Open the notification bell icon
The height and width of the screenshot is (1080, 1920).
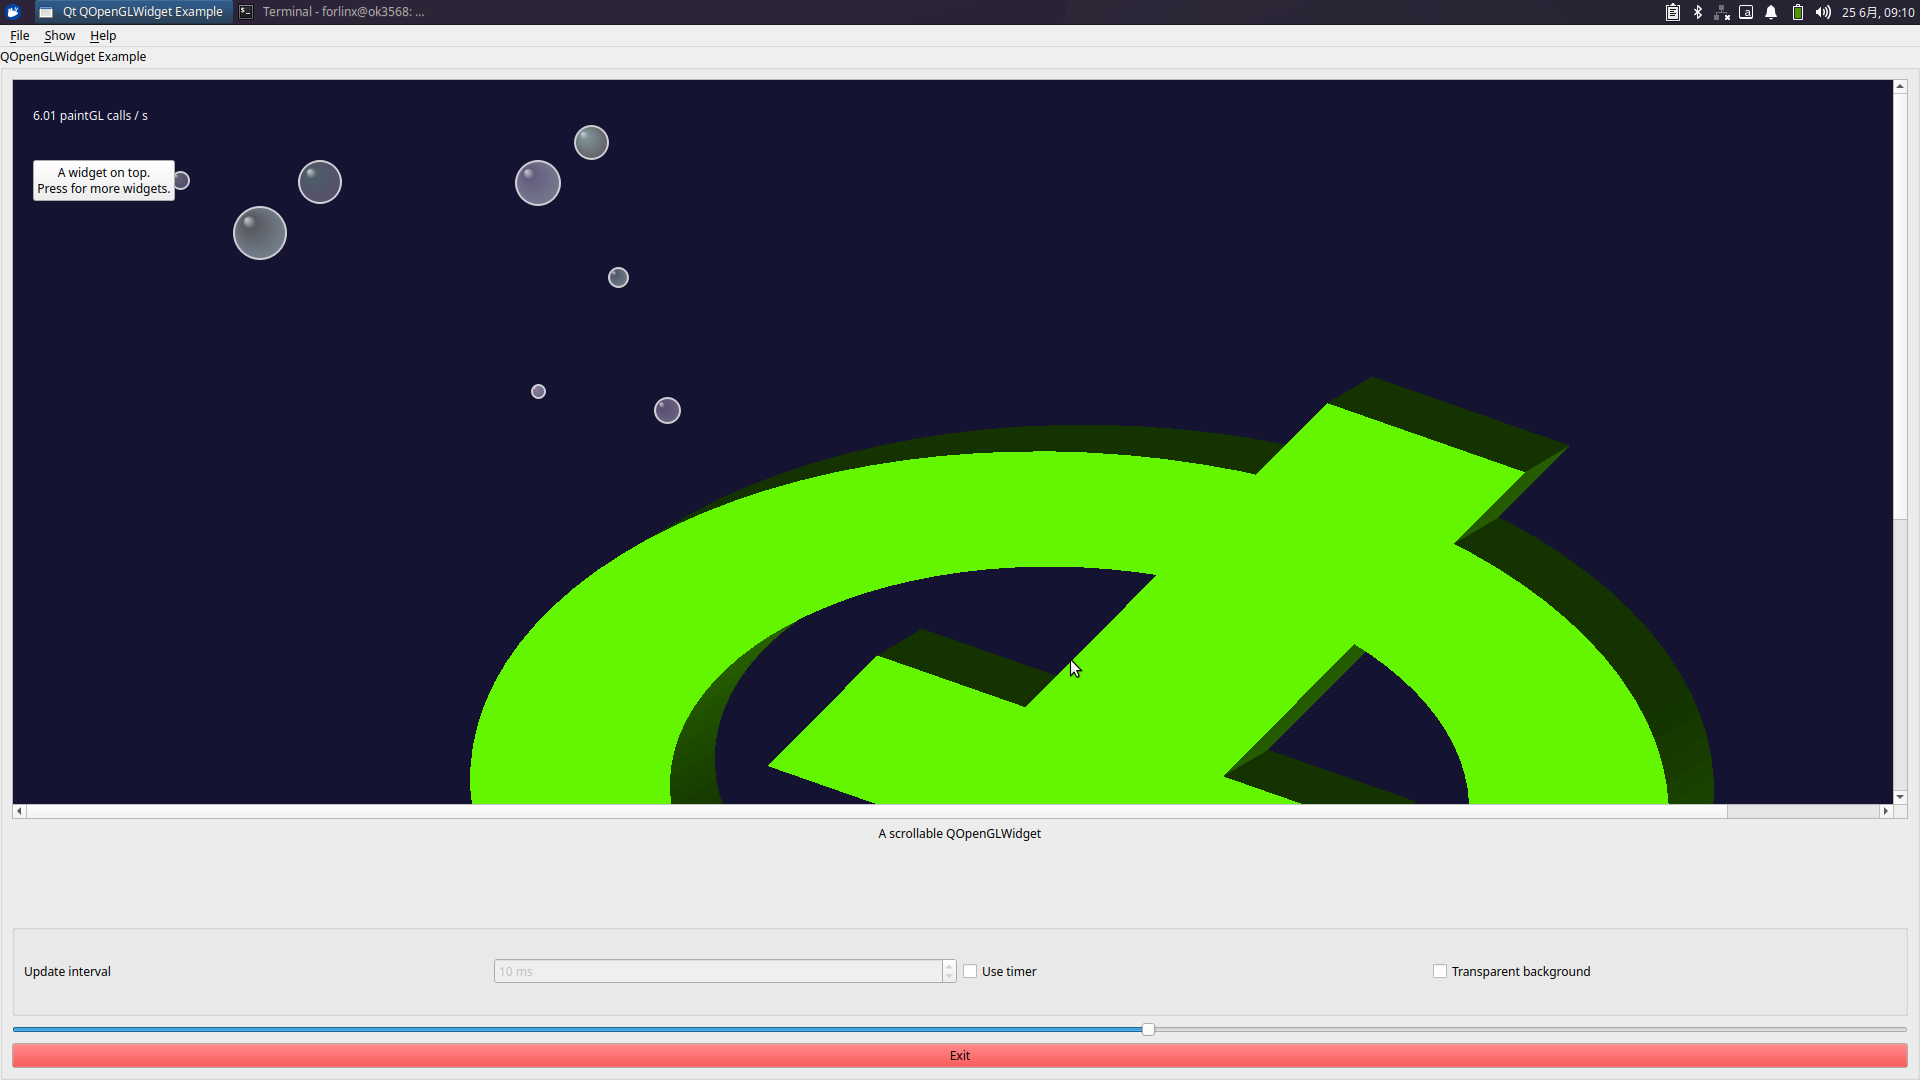(x=1771, y=12)
